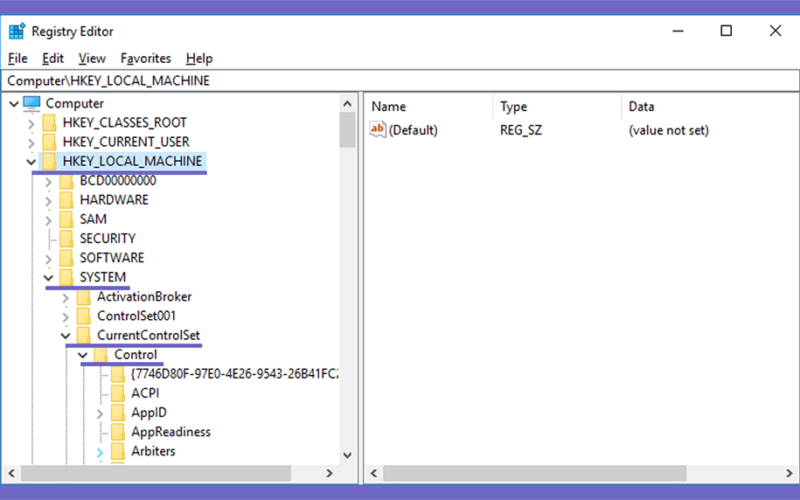The width and height of the screenshot is (800, 500).
Task: Click the values pane horizontal scrollbar thumb
Action: tap(535, 473)
